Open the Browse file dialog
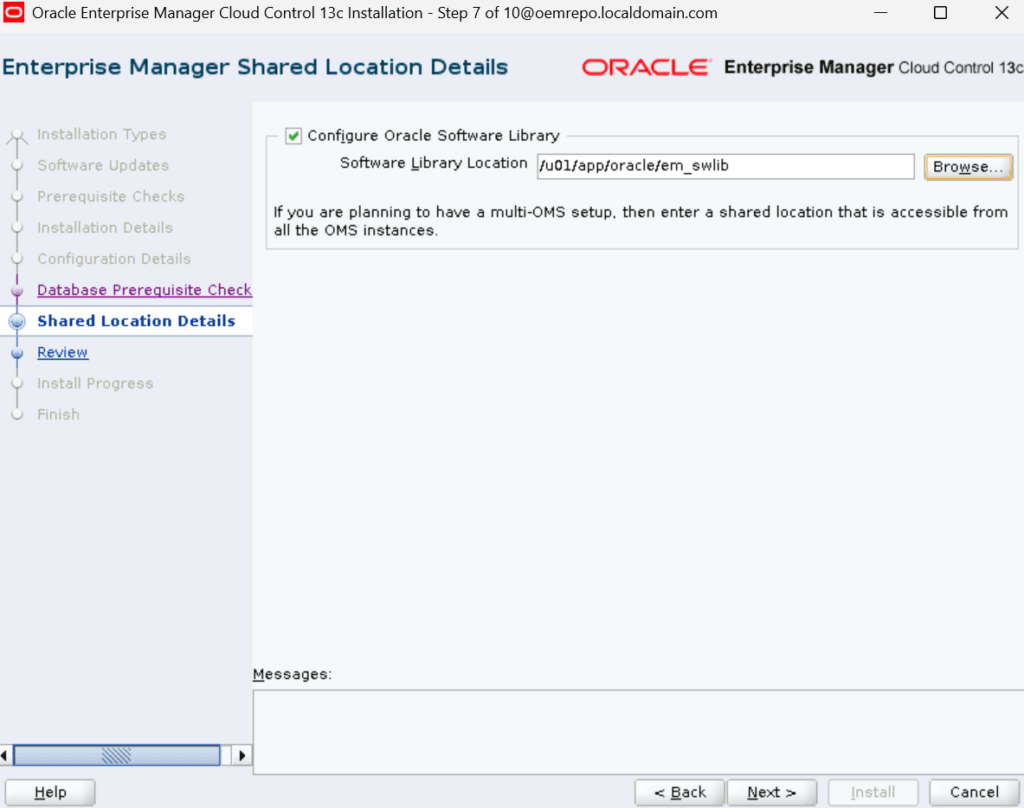This screenshot has width=1024, height=808. 968,167
